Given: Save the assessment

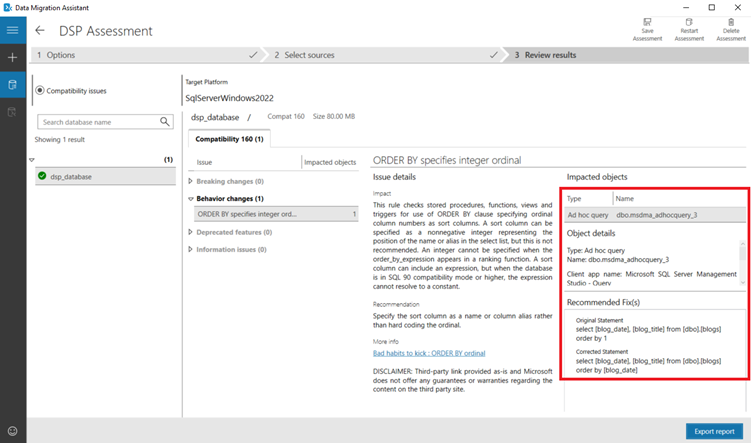Looking at the screenshot, I should pos(647,30).
